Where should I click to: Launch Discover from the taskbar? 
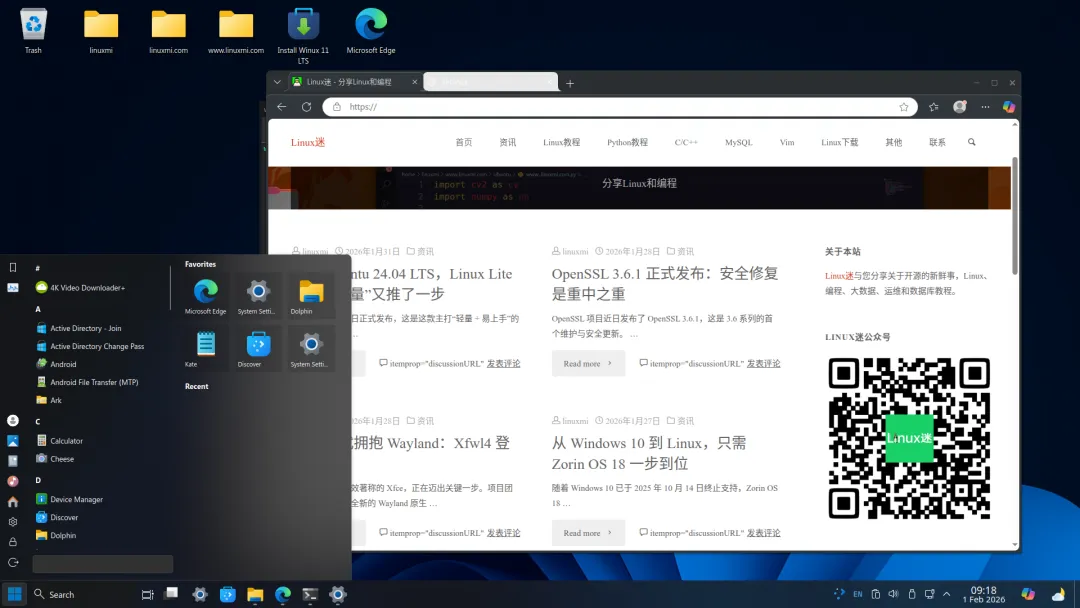[x=227, y=594]
